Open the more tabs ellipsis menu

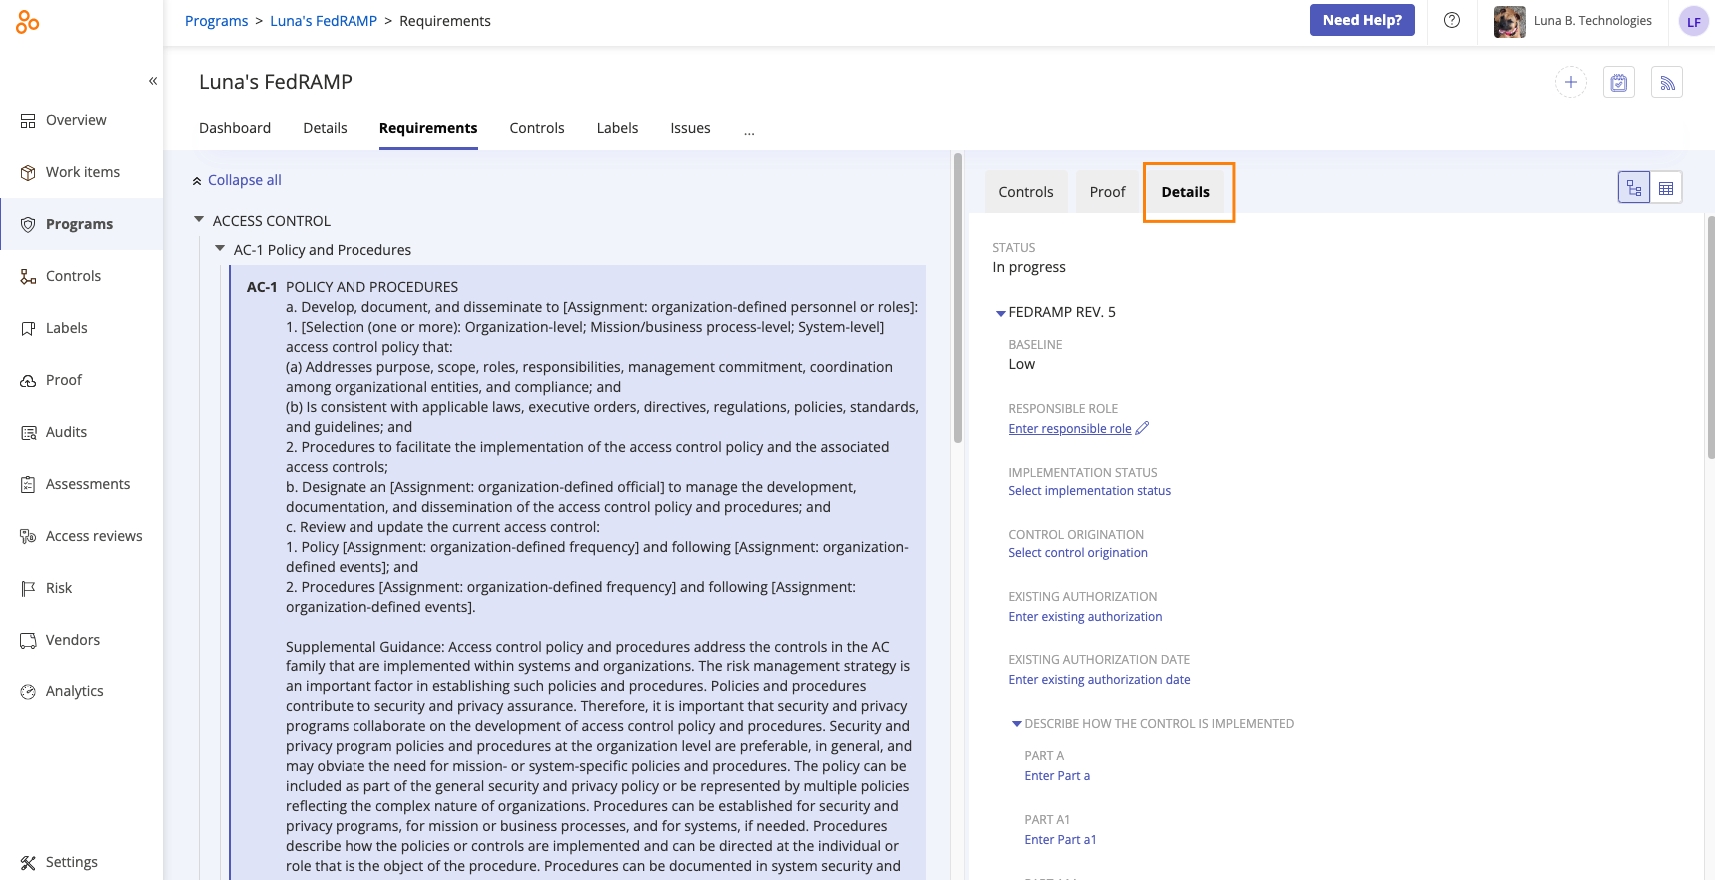[x=749, y=130]
